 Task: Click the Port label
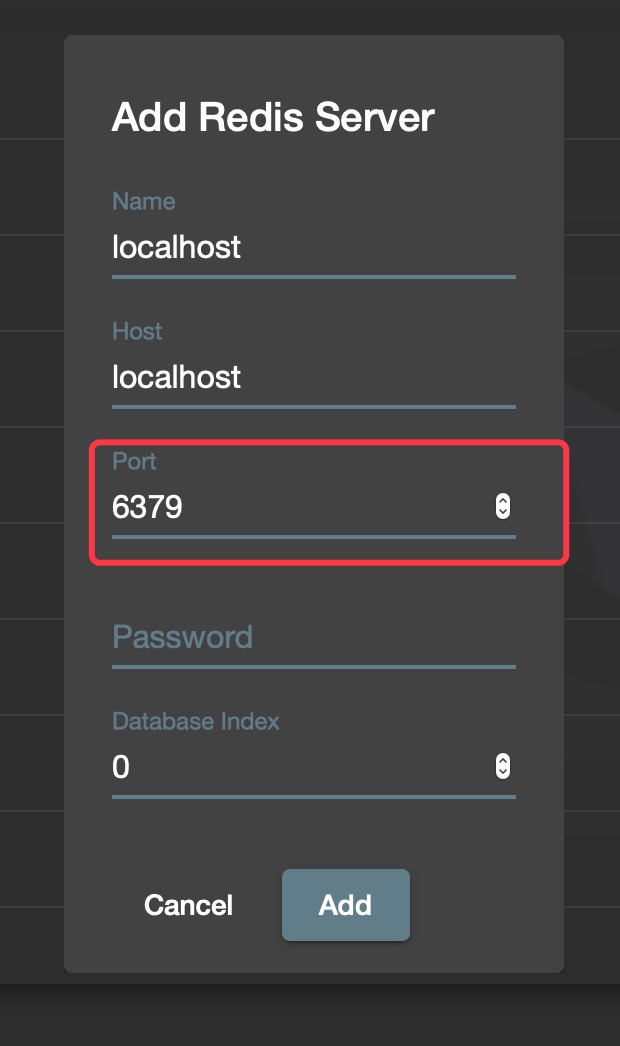(x=135, y=461)
